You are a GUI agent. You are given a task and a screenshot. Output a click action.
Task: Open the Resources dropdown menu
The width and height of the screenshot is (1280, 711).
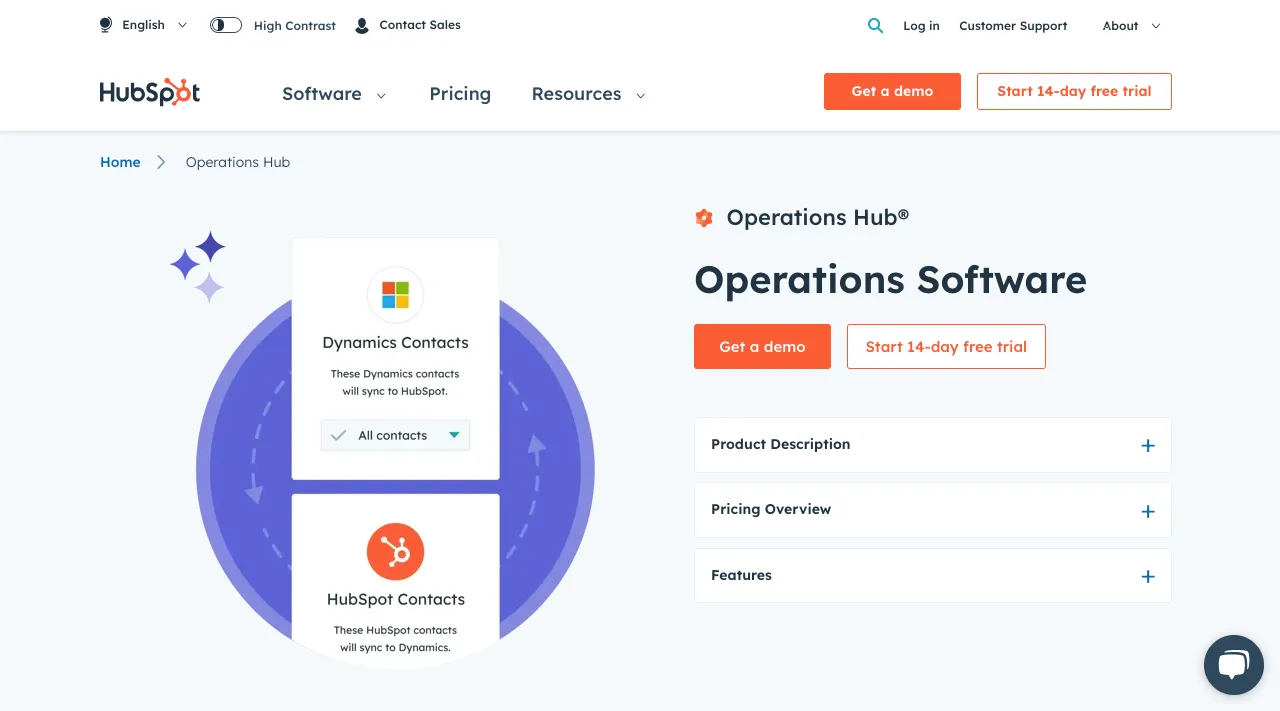click(588, 94)
